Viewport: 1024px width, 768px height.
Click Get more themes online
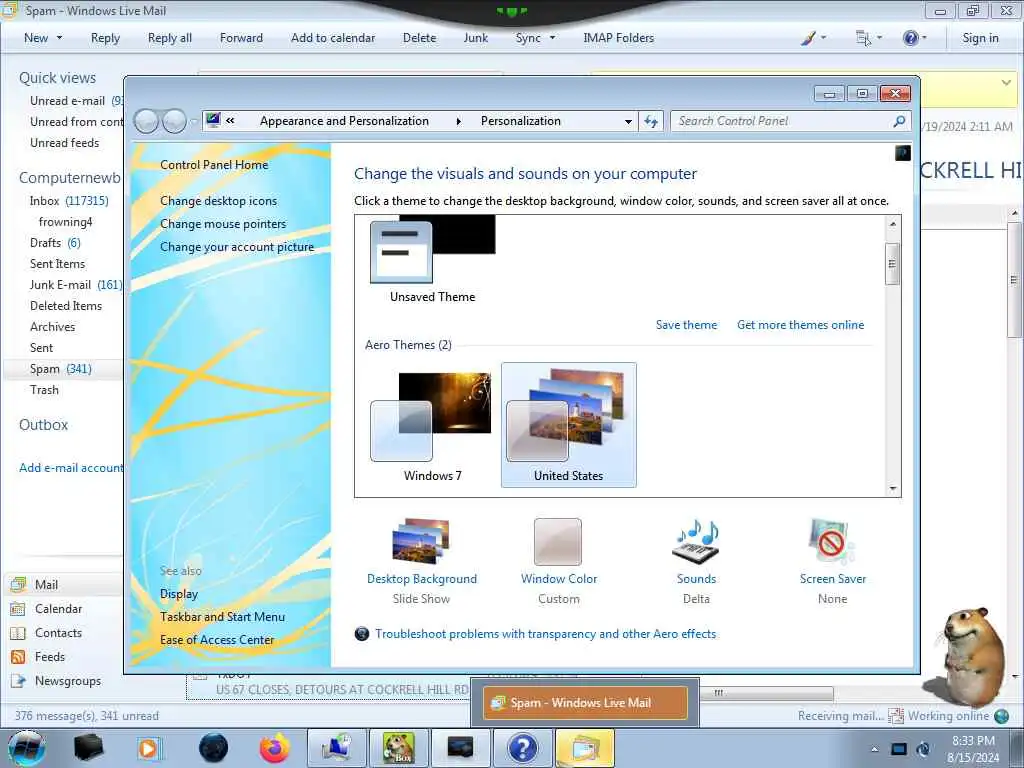coord(801,325)
